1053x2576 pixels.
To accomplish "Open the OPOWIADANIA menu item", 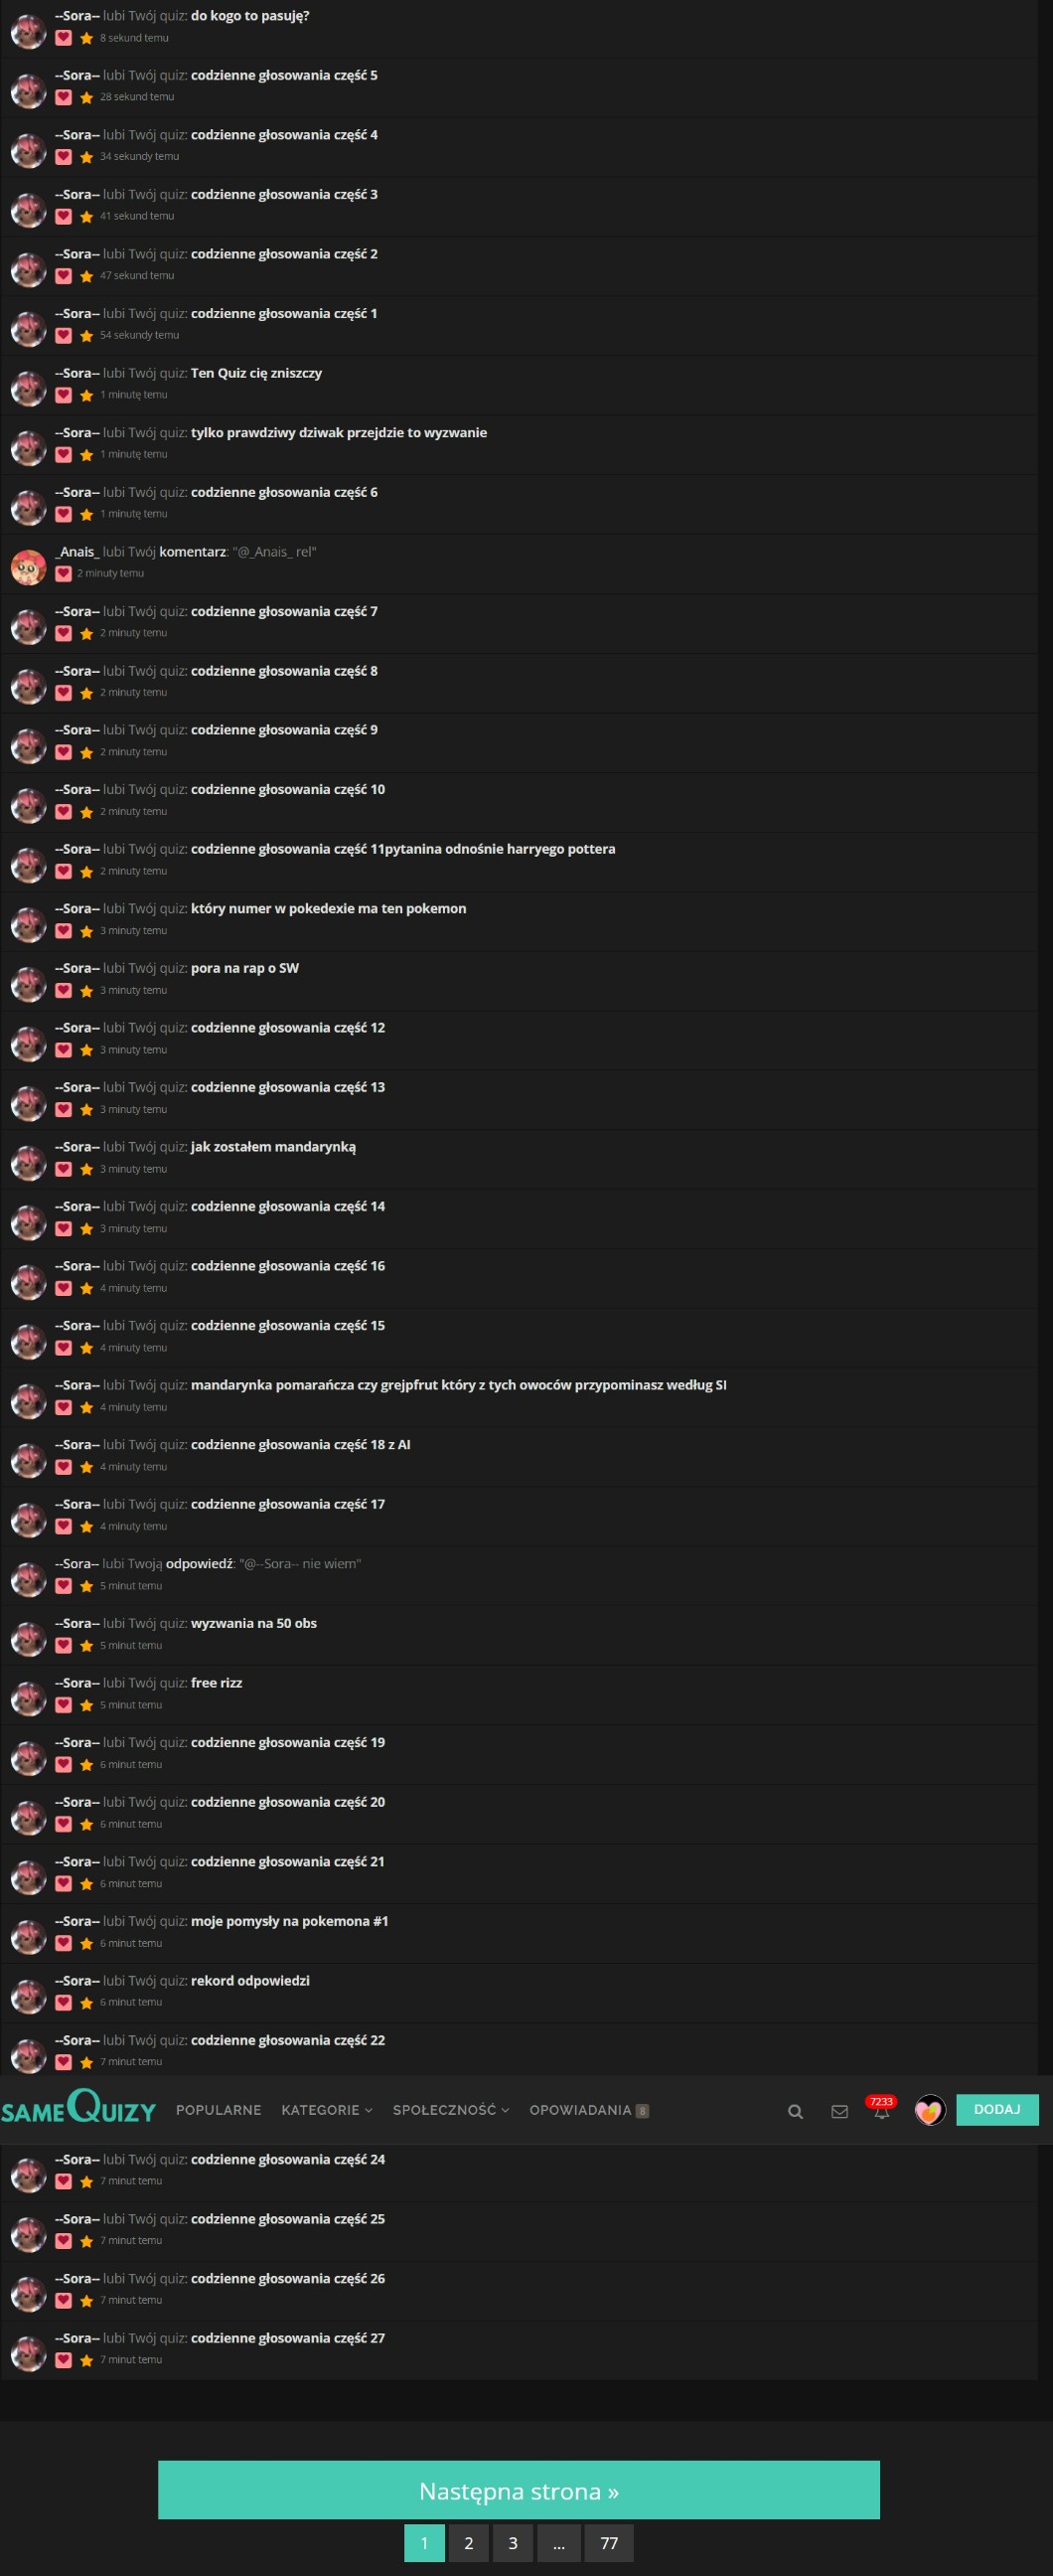I will tap(589, 2110).
